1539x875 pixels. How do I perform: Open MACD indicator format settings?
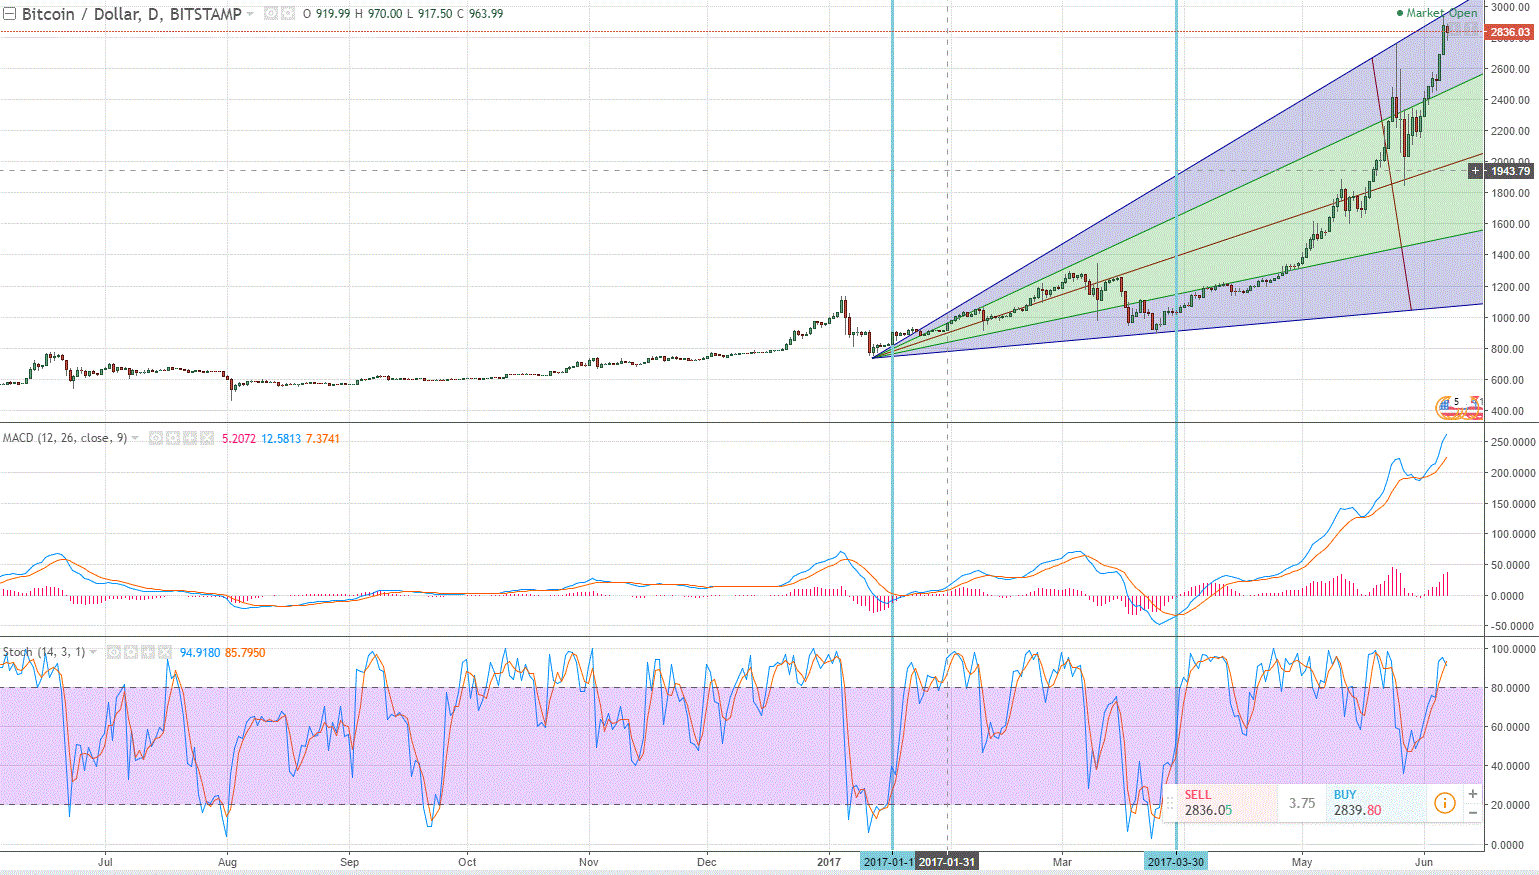[x=173, y=438]
